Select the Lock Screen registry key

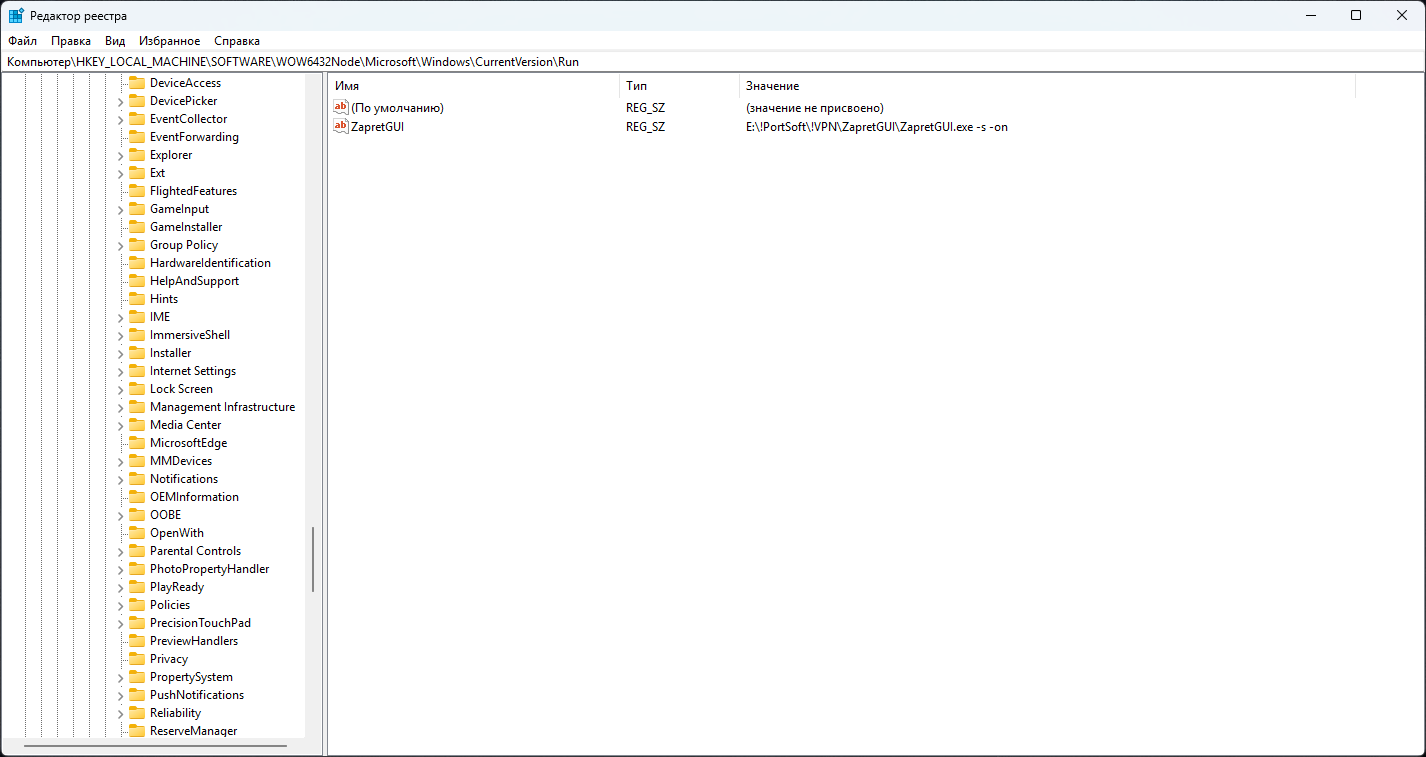[181, 389]
